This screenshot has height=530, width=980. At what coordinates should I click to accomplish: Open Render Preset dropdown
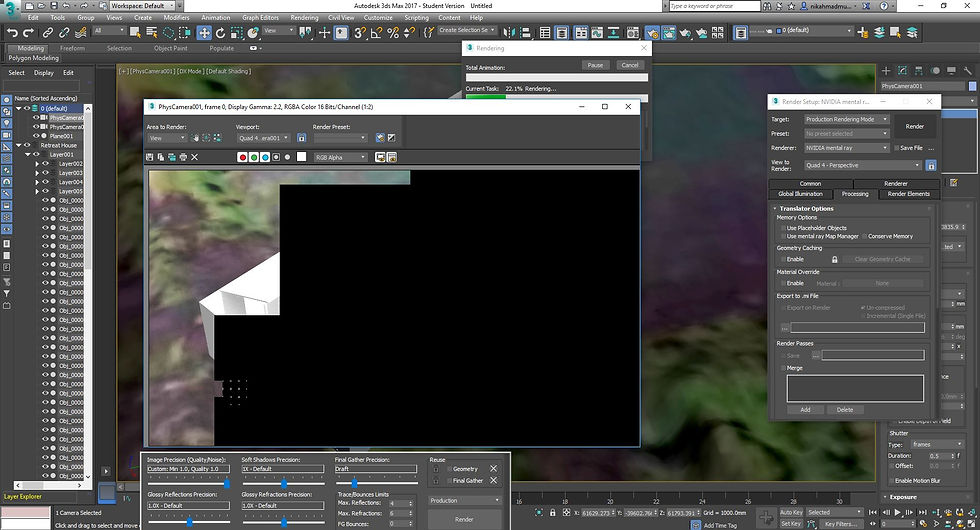[341, 138]
